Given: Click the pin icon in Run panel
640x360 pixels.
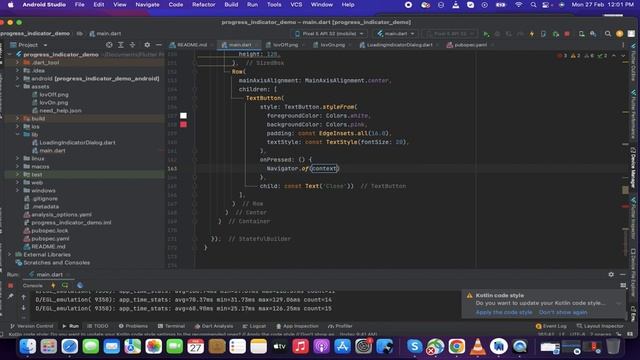Looking at the screenshot, I should pos(11,296).
